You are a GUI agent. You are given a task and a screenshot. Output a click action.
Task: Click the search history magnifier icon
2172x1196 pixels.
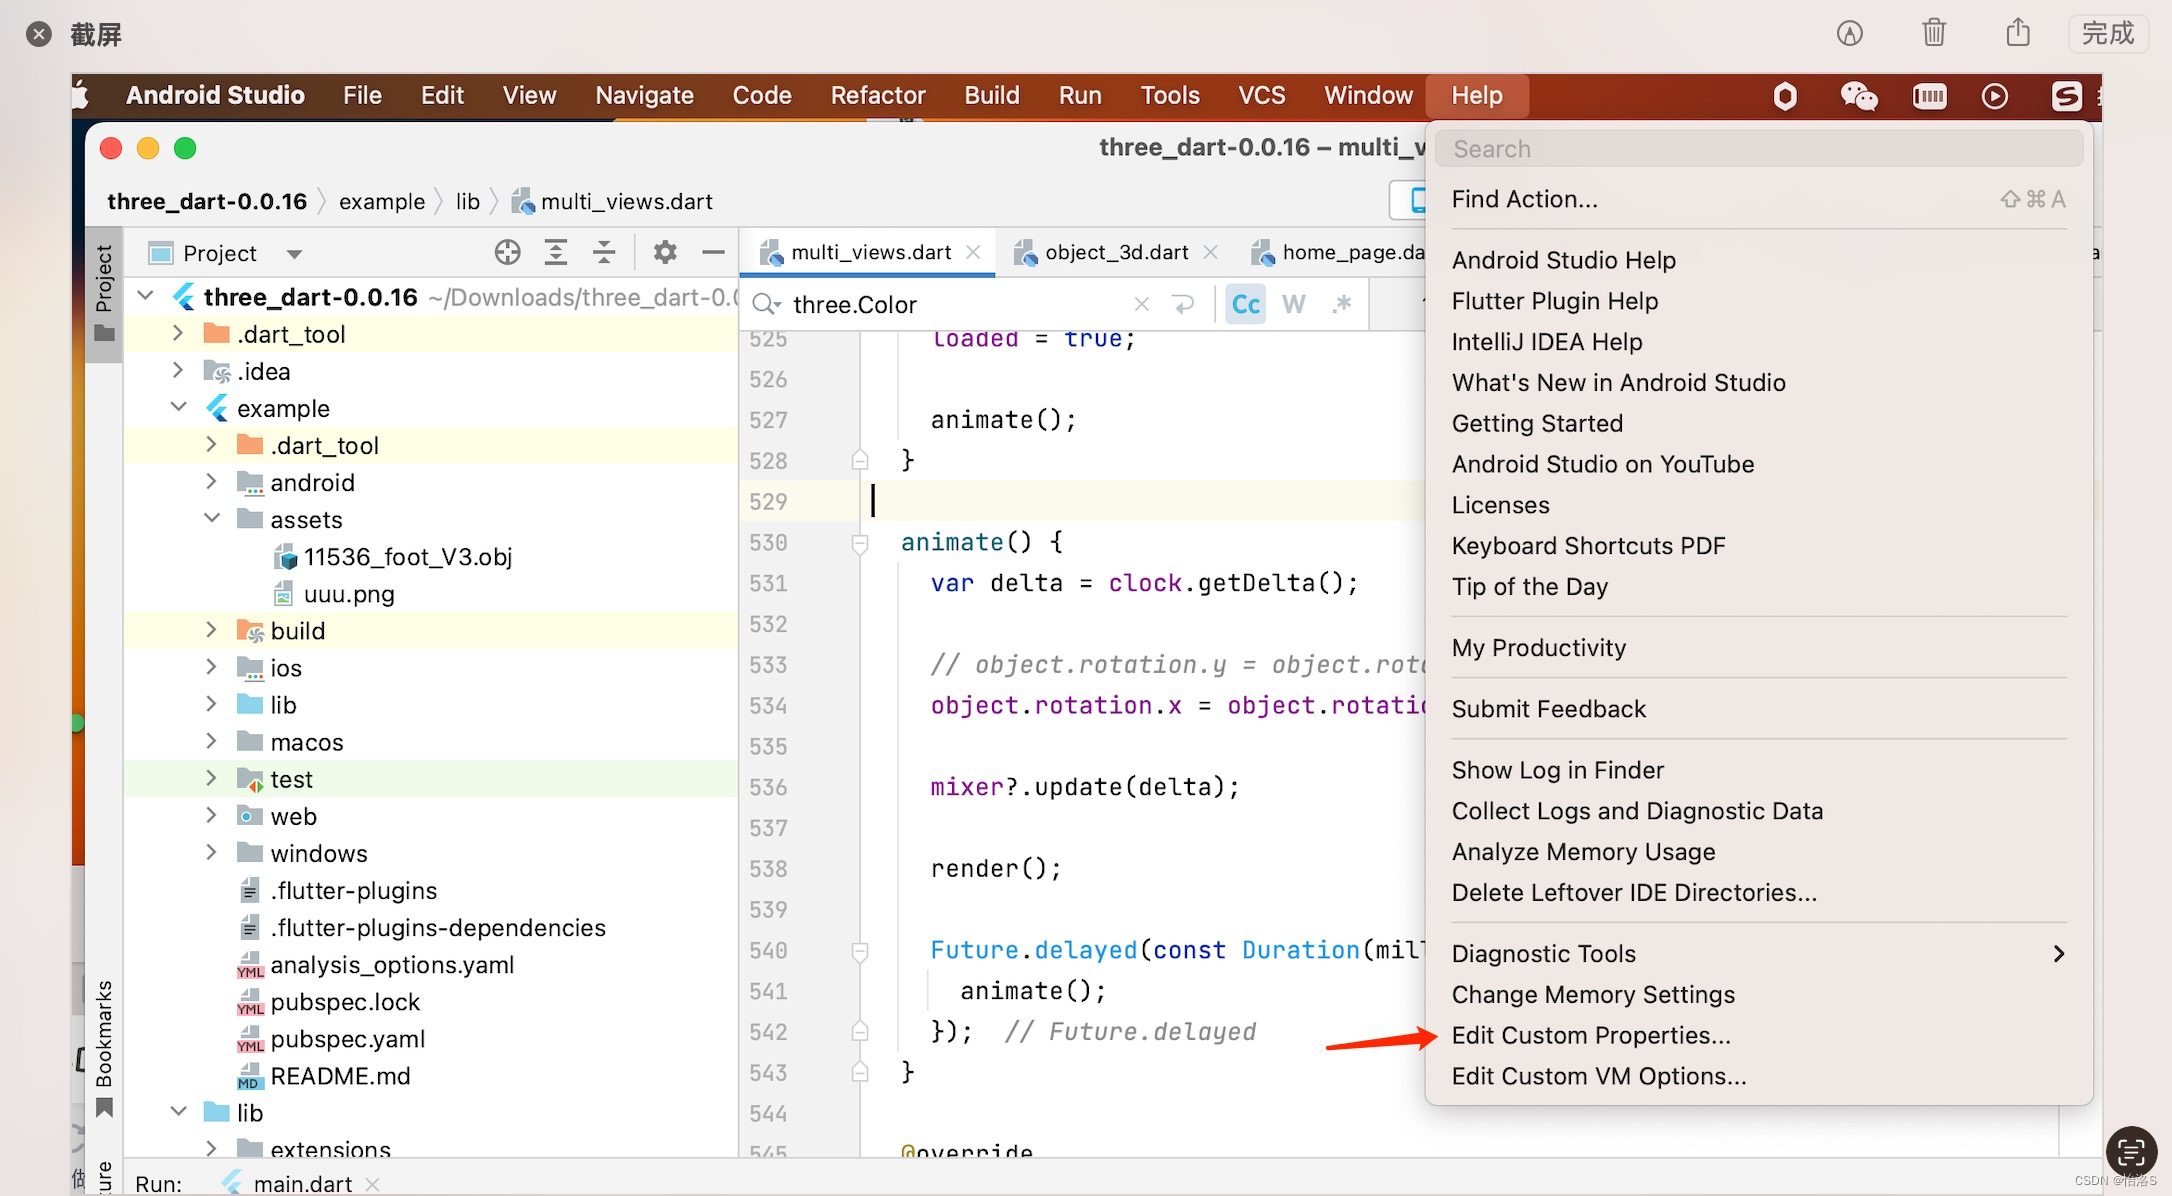767,305
